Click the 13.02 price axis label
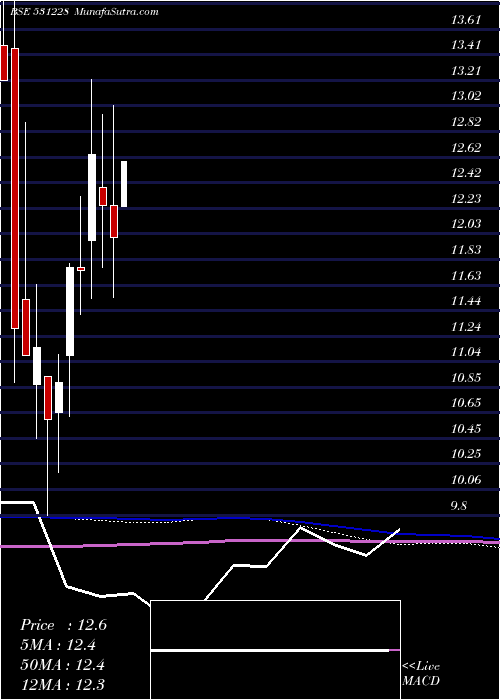 point(466,96)
